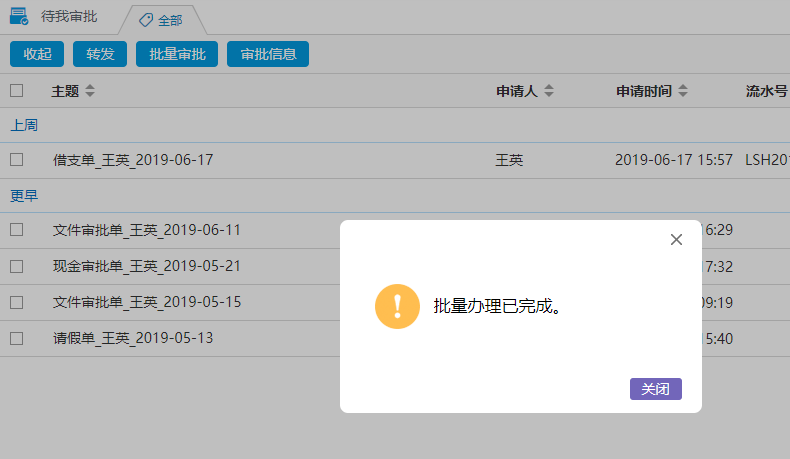This screenshot has height=459, width=790.
Task: Click the 更早 group header
Action: [24, 195]
